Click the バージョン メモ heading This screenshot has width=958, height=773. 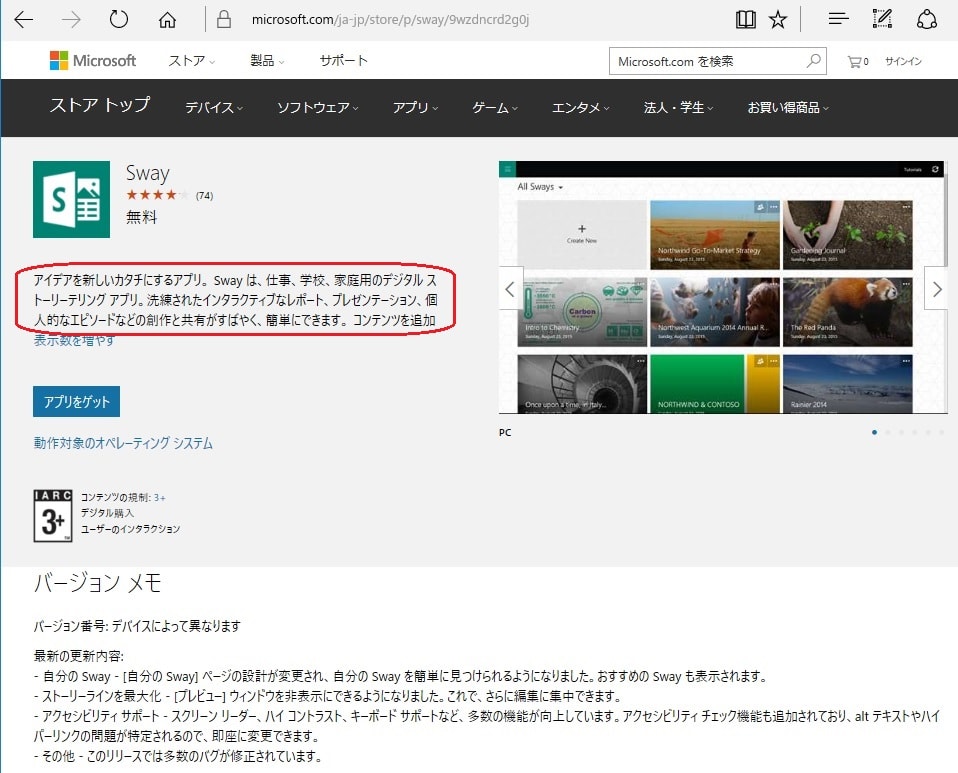click(97, 582)
